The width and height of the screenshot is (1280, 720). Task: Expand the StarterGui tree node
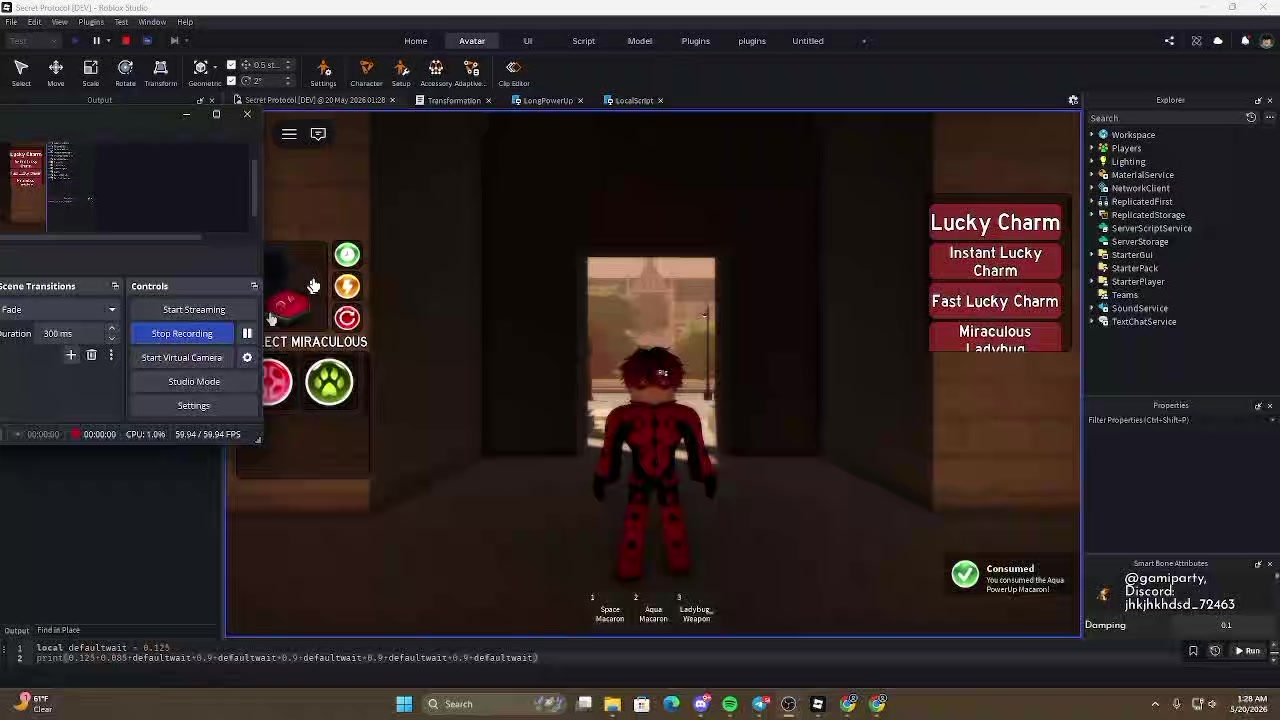(1092, 255)
